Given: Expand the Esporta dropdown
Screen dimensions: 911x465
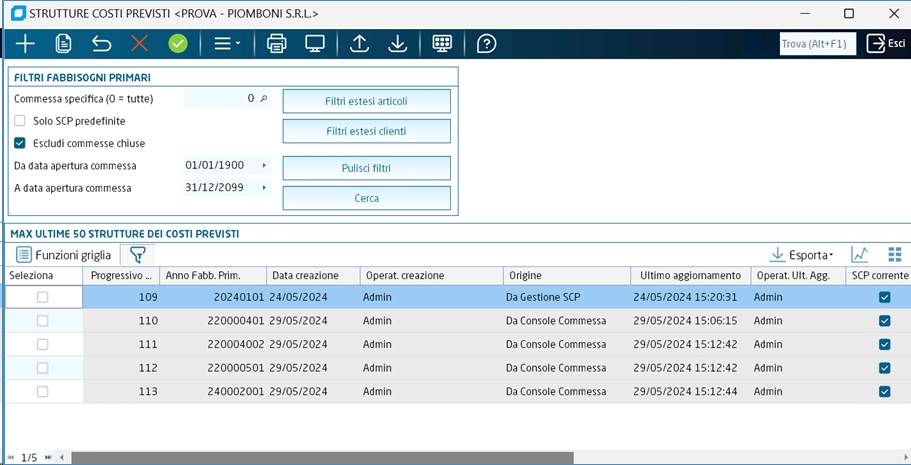Looking at the screenshot, I should (x=804, y=255).
